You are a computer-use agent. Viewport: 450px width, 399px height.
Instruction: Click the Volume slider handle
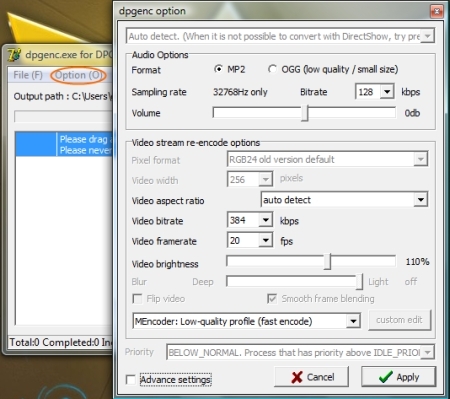pos(305,113)
